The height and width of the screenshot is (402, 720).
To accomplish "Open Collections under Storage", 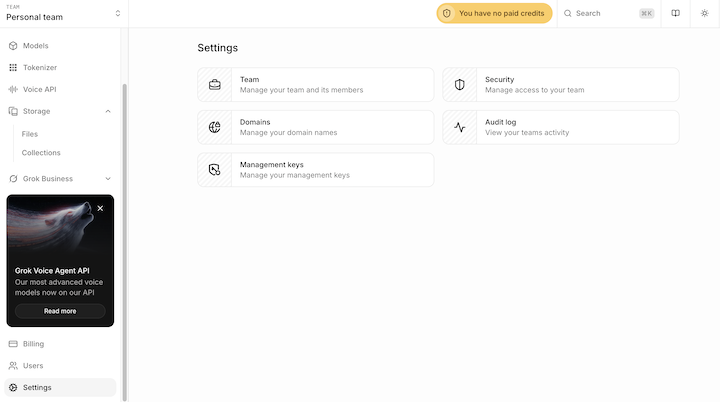I will click(41, 153).
